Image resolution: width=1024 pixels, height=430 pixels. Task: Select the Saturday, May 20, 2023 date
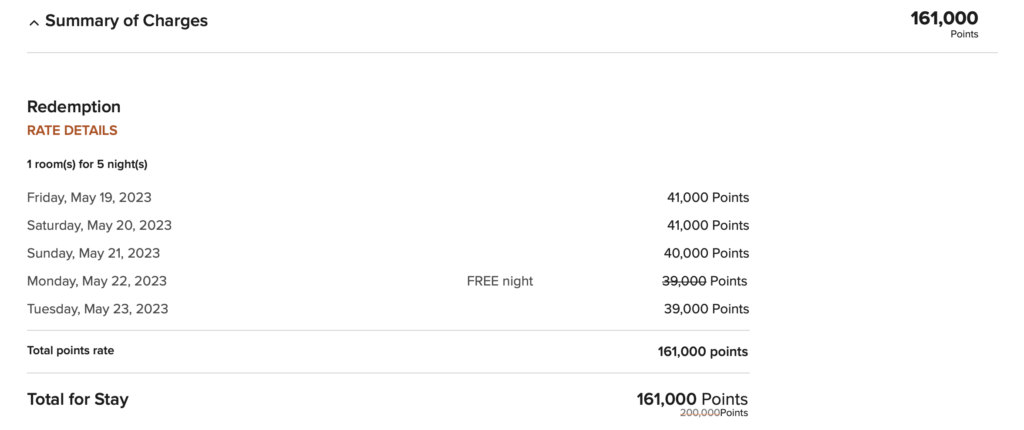click(99, 225)
